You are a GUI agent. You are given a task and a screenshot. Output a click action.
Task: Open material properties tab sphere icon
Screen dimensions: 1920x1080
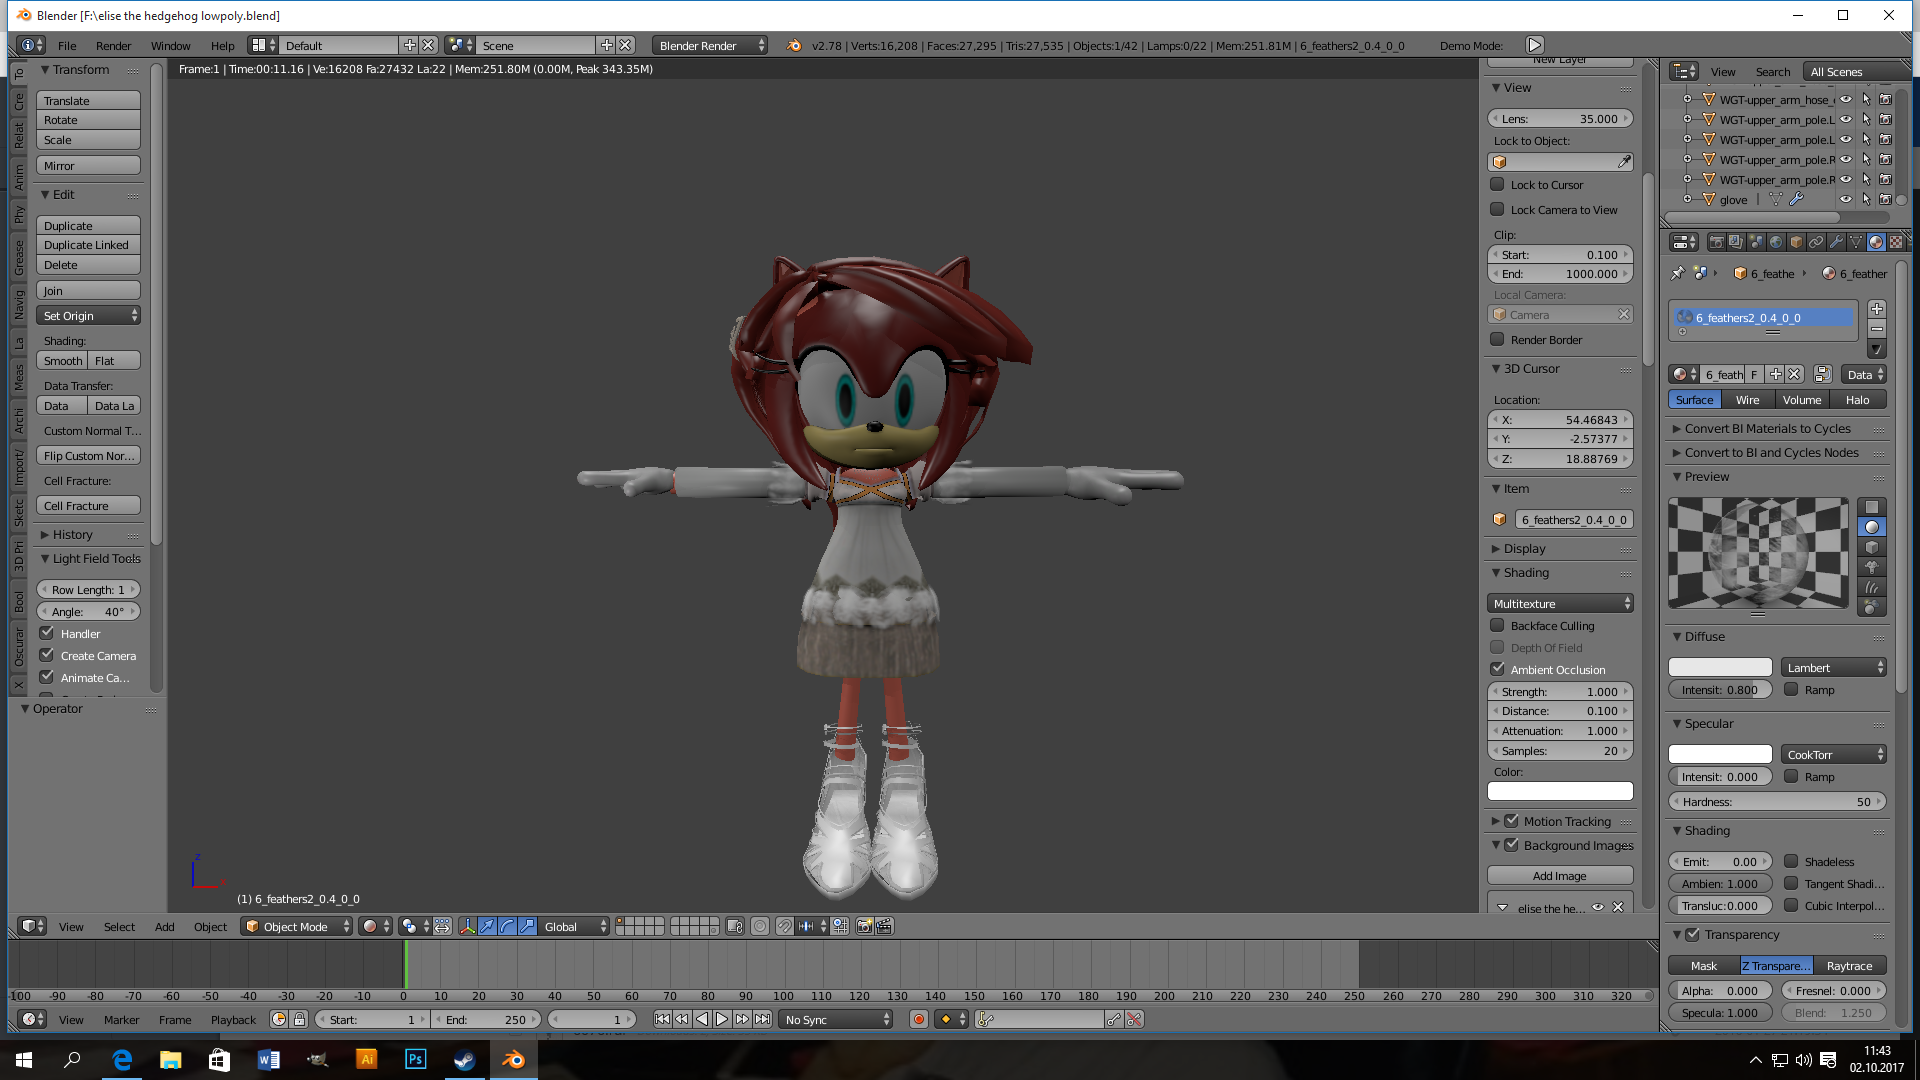(x=1876, y=242)
